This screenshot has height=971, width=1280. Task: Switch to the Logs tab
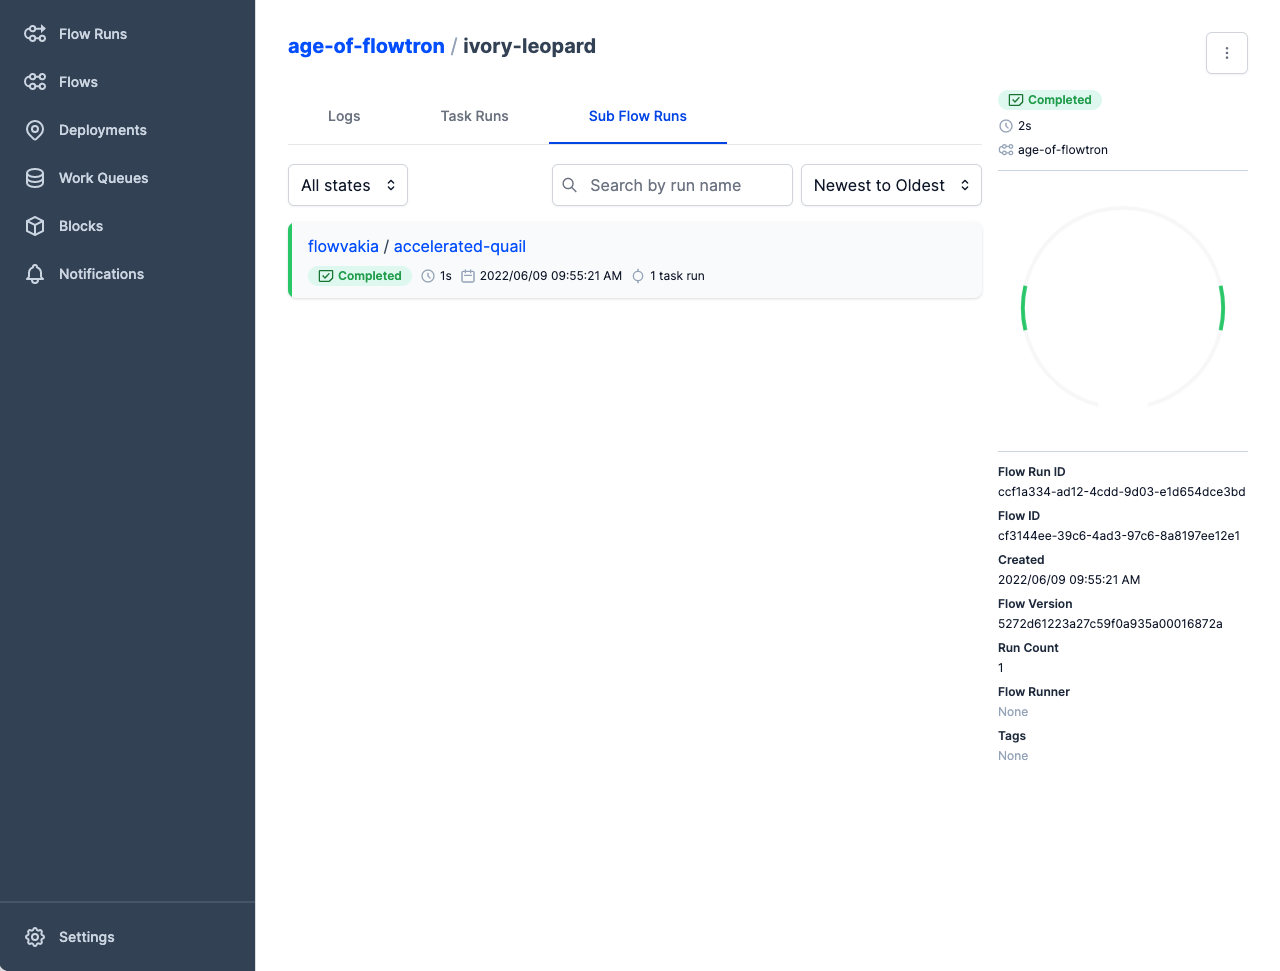pyautogui.click(x=344, y=116)
